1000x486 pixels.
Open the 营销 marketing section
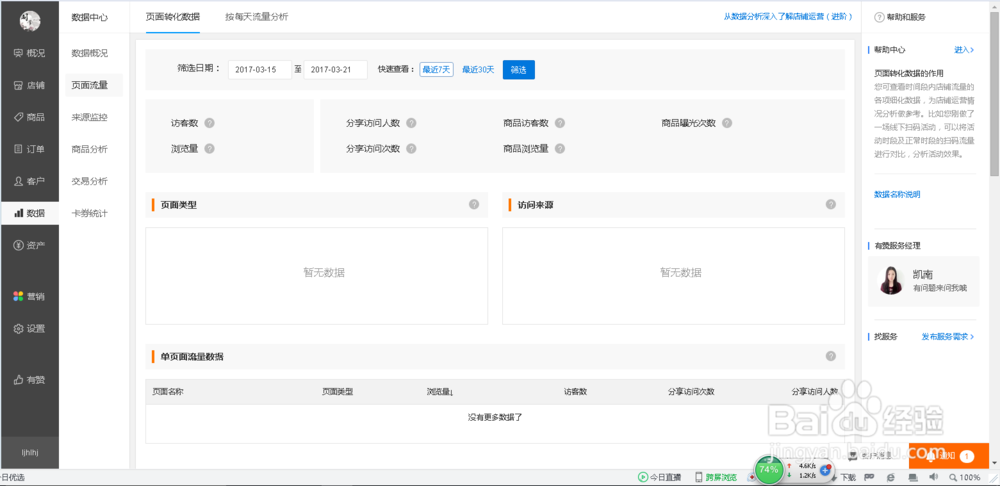coord(29,297)
